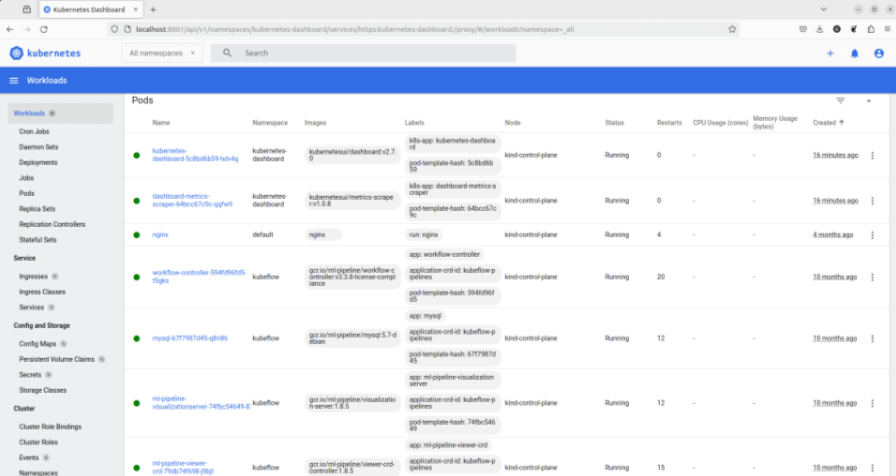Image resolution: width=896 pixels, height=476 pixels.
Task: Open Pods in the sidebar
Action: coord(27,193)
